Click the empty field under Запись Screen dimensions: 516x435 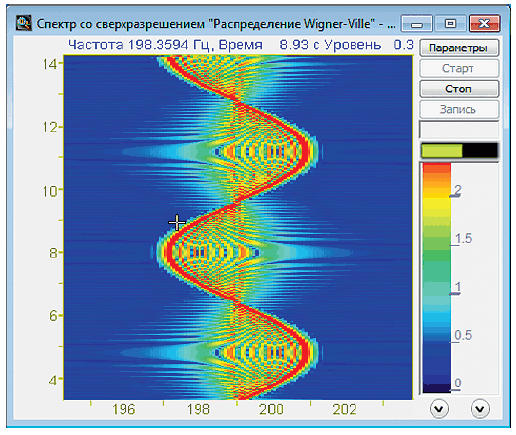[x=459, y=130]
